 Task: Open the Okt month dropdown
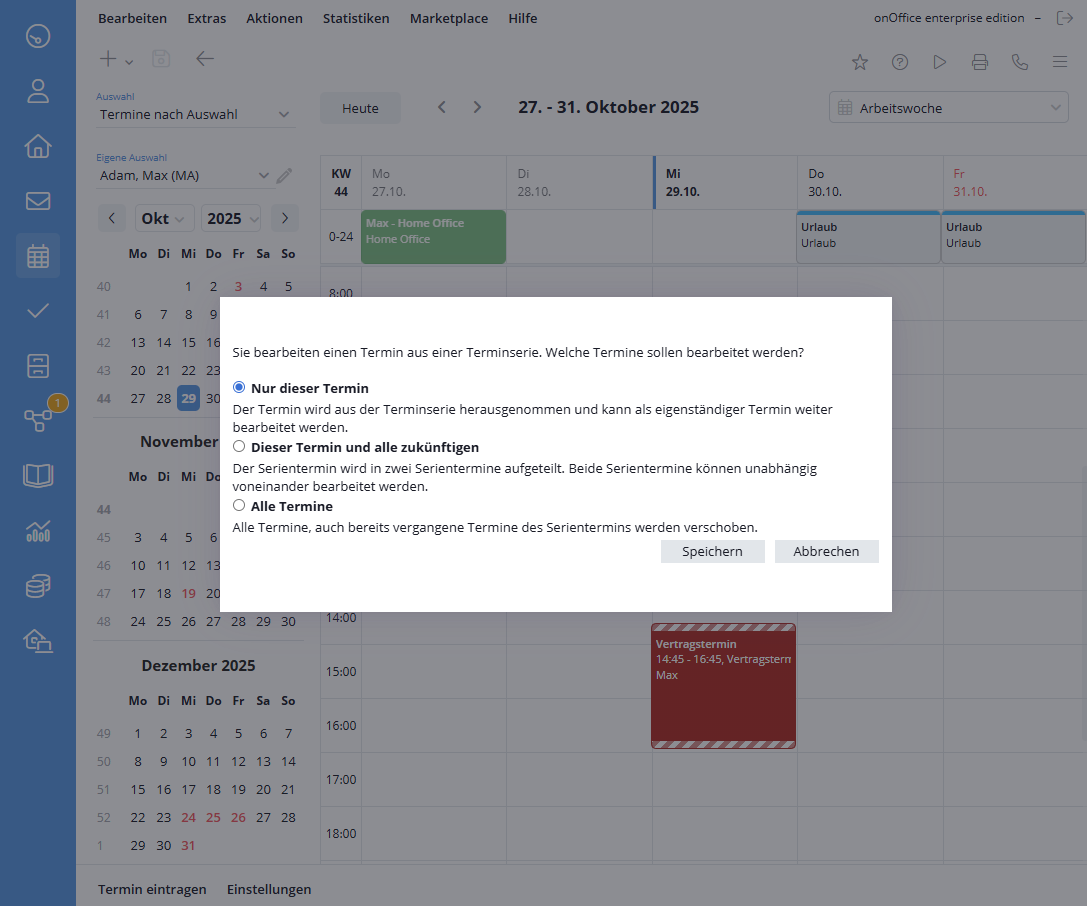tap(165, 218)
